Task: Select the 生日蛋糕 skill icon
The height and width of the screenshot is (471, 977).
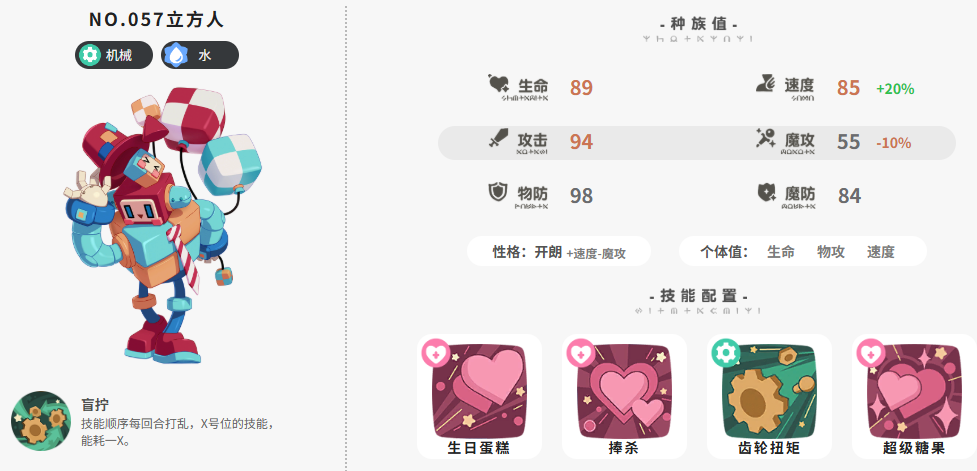Action: (479, 391)
